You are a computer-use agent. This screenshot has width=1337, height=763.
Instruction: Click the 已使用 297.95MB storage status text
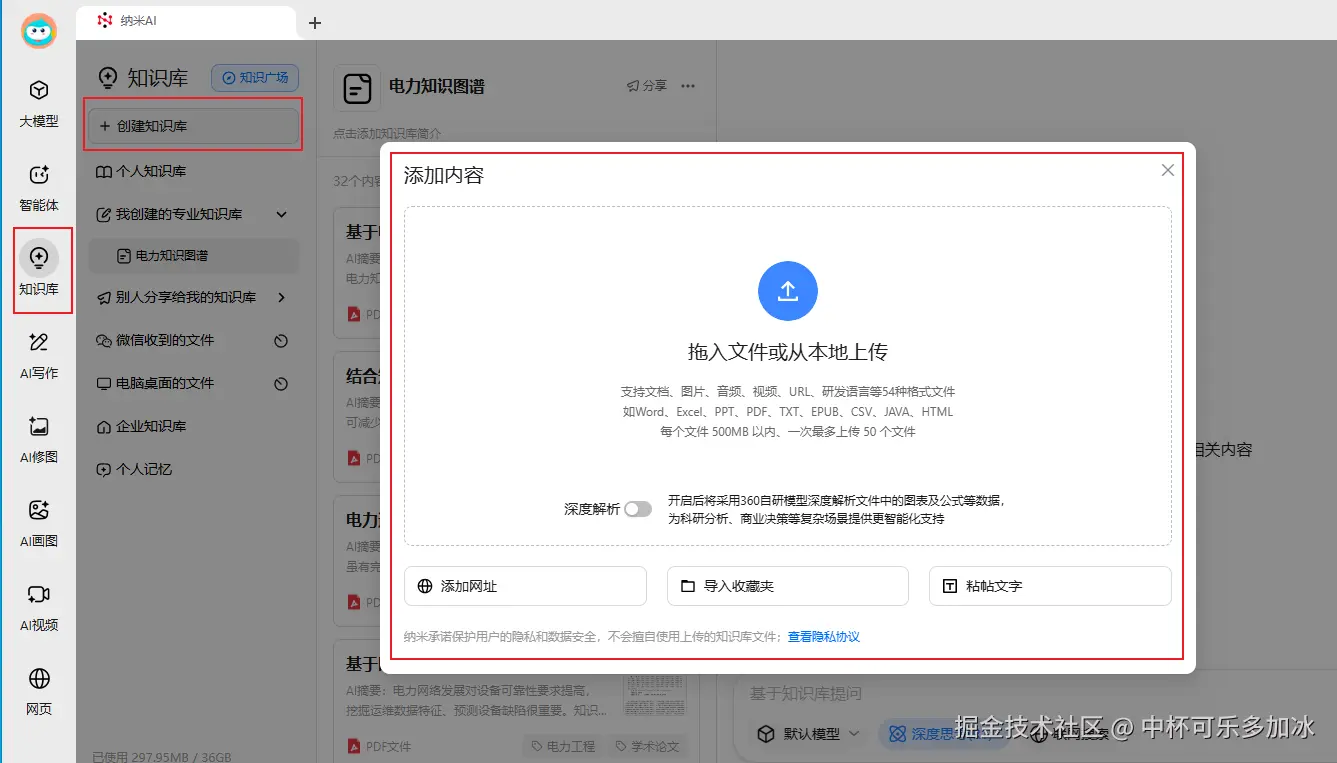point(161,756)
